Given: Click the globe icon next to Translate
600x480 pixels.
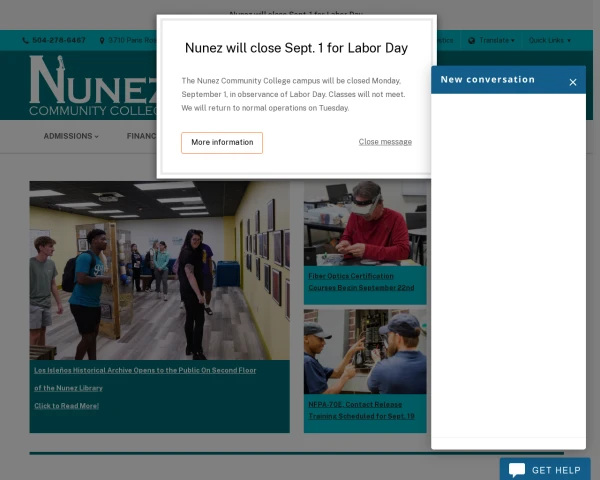Looking at the screenshot, I should pos(472,41).
